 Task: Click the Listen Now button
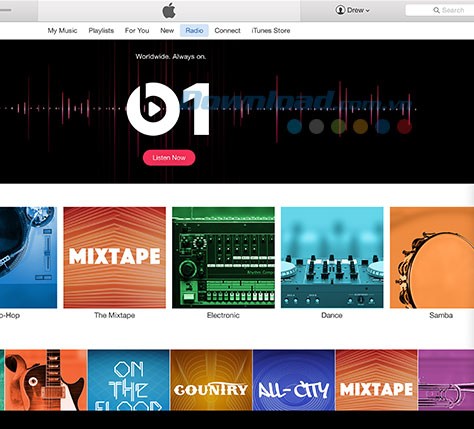coord(169,158)
